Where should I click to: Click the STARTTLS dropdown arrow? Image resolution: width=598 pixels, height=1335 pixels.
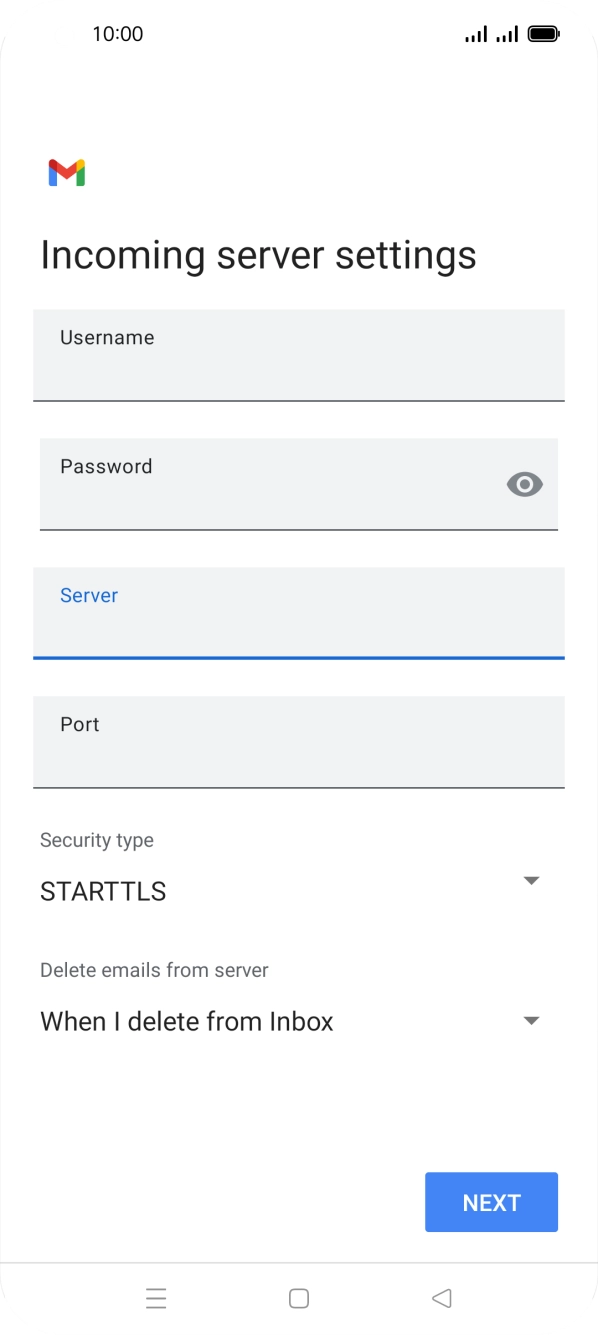(531, 880)
